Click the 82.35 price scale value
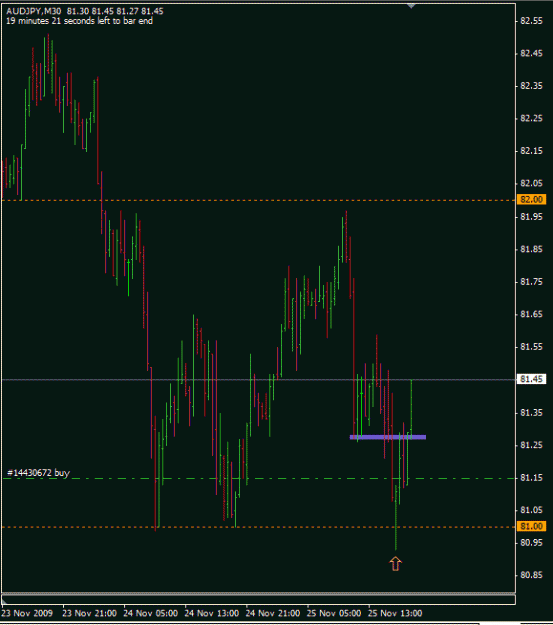Image resolution: width=553 pixels, height=625 pixels. [x=531, y=86]
